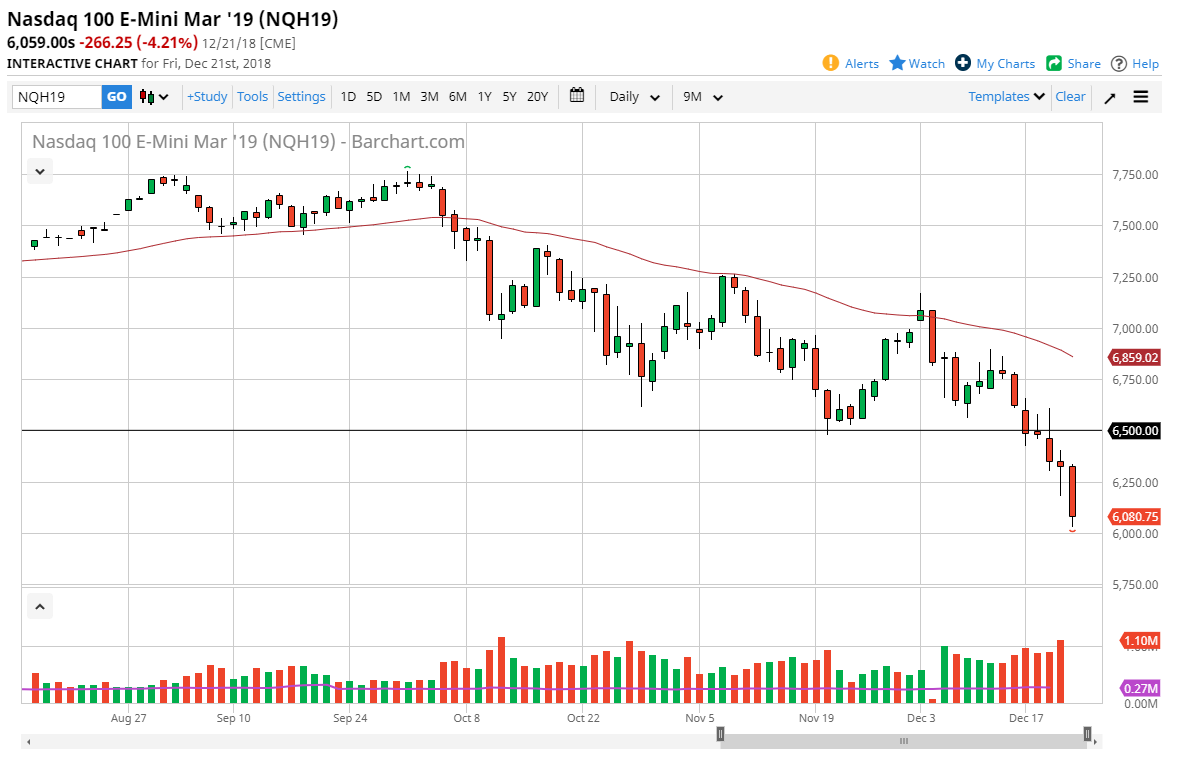Viewport: 1181px width, 762px height.
Task: Click the GO button
Action: pos(116,96)
